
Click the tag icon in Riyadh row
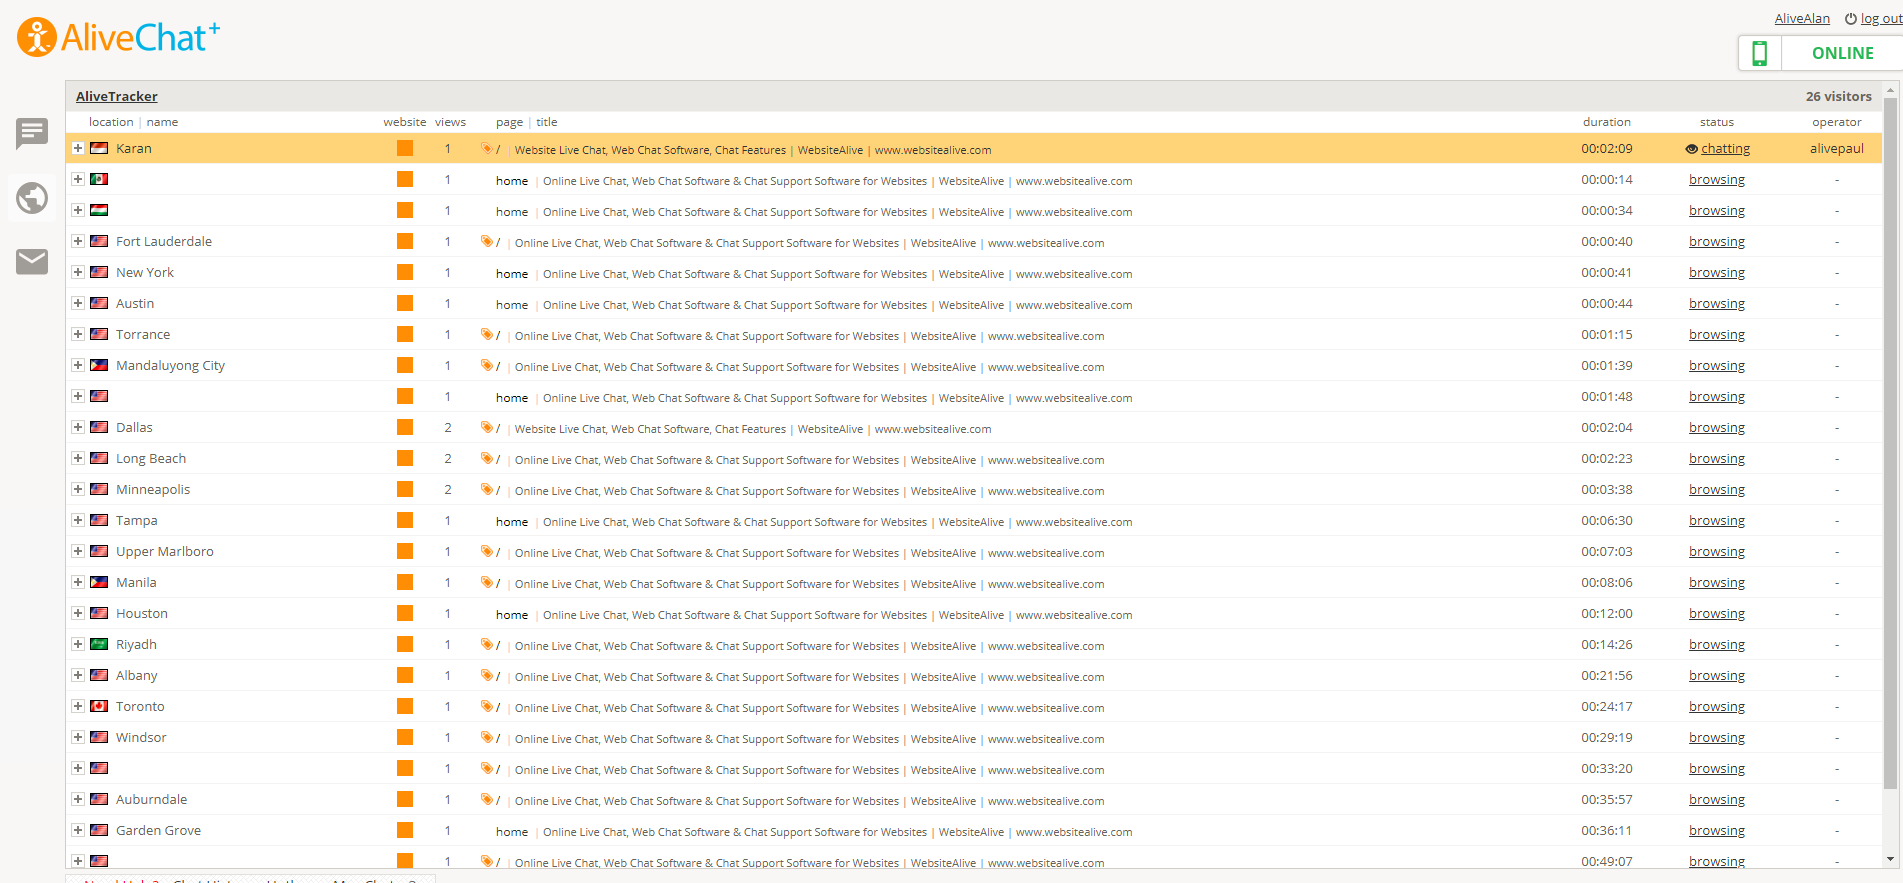(487, 644)
